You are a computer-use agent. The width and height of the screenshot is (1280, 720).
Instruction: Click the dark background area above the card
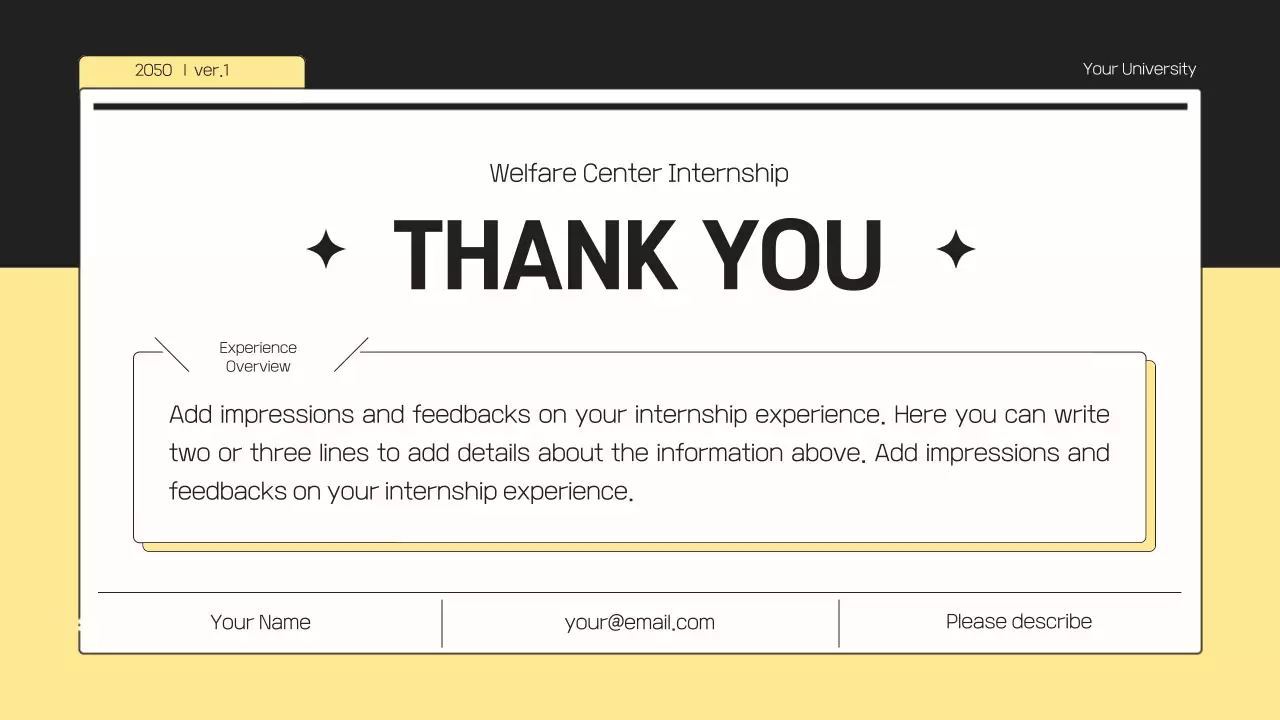[x=640, y=30]
